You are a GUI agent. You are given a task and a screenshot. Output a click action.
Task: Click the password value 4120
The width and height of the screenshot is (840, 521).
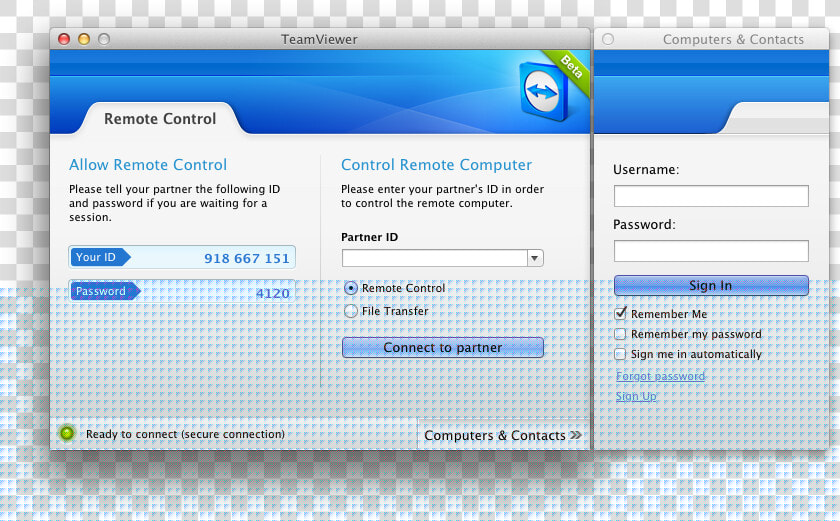coord(273,293)
